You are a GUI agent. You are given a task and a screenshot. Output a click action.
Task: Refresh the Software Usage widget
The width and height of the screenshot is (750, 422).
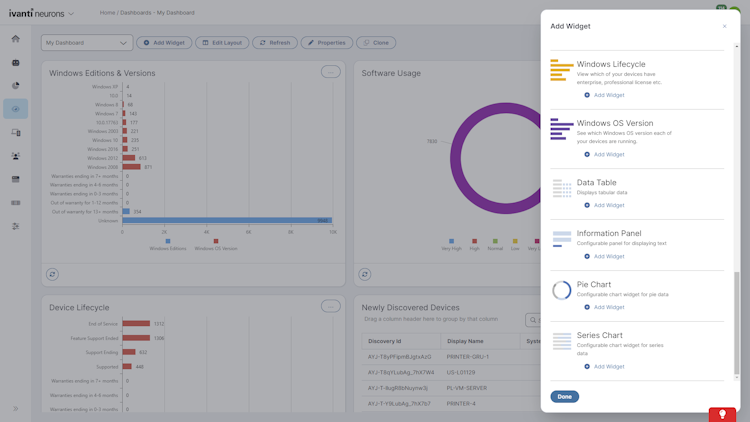pos(365,274)
